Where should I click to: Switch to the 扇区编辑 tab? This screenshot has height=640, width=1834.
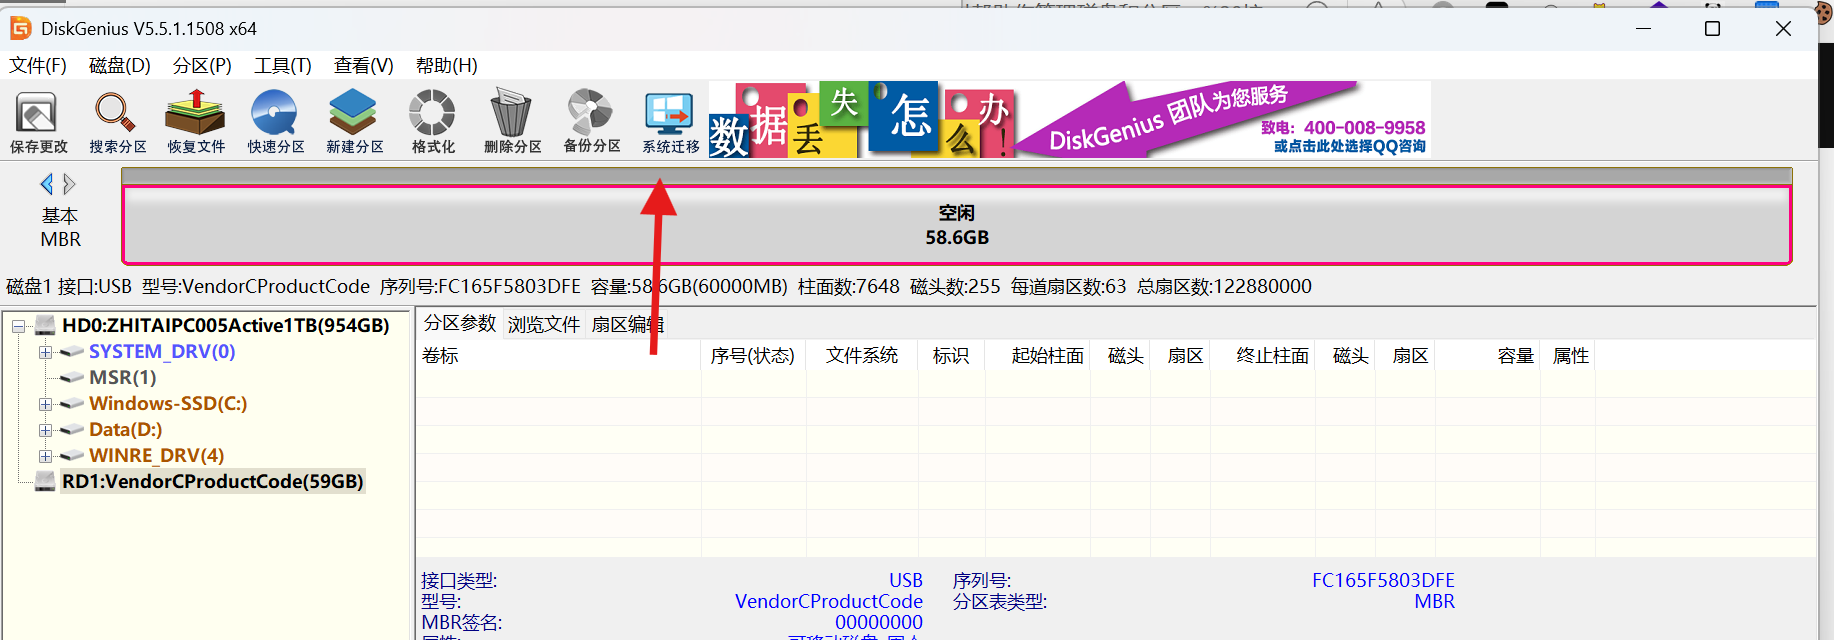627,324
